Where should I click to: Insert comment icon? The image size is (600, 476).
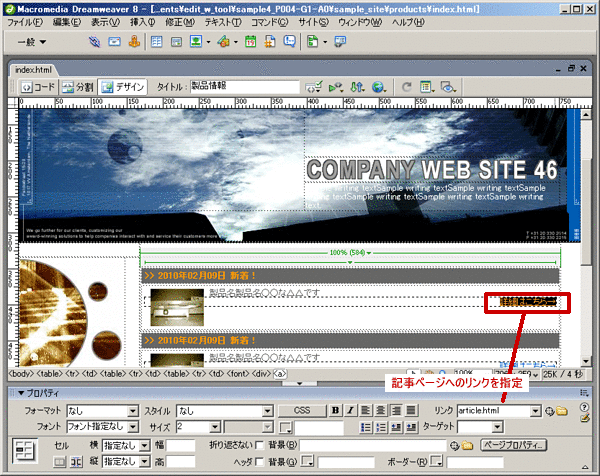point(290,41)
